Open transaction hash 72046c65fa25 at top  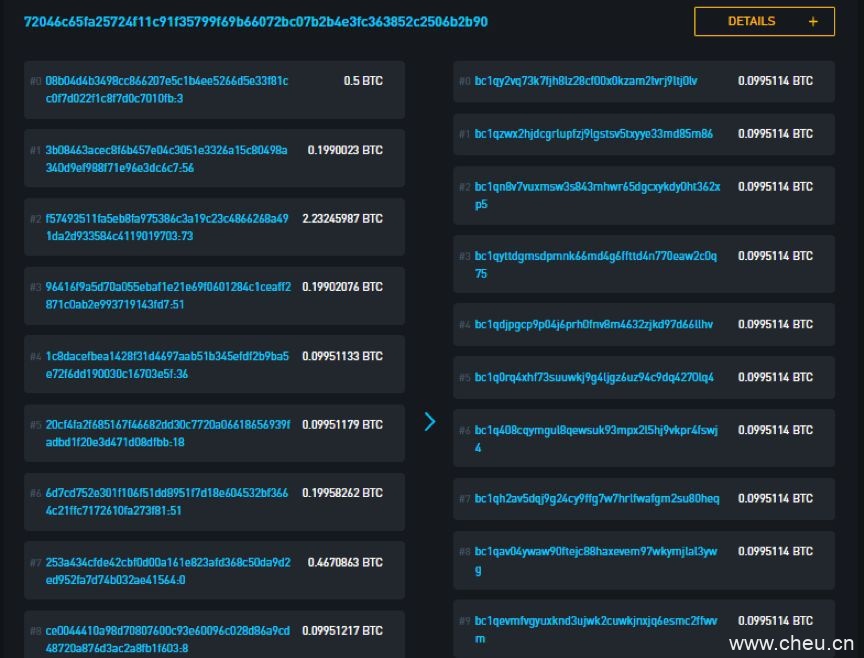[x=256, y=21]
